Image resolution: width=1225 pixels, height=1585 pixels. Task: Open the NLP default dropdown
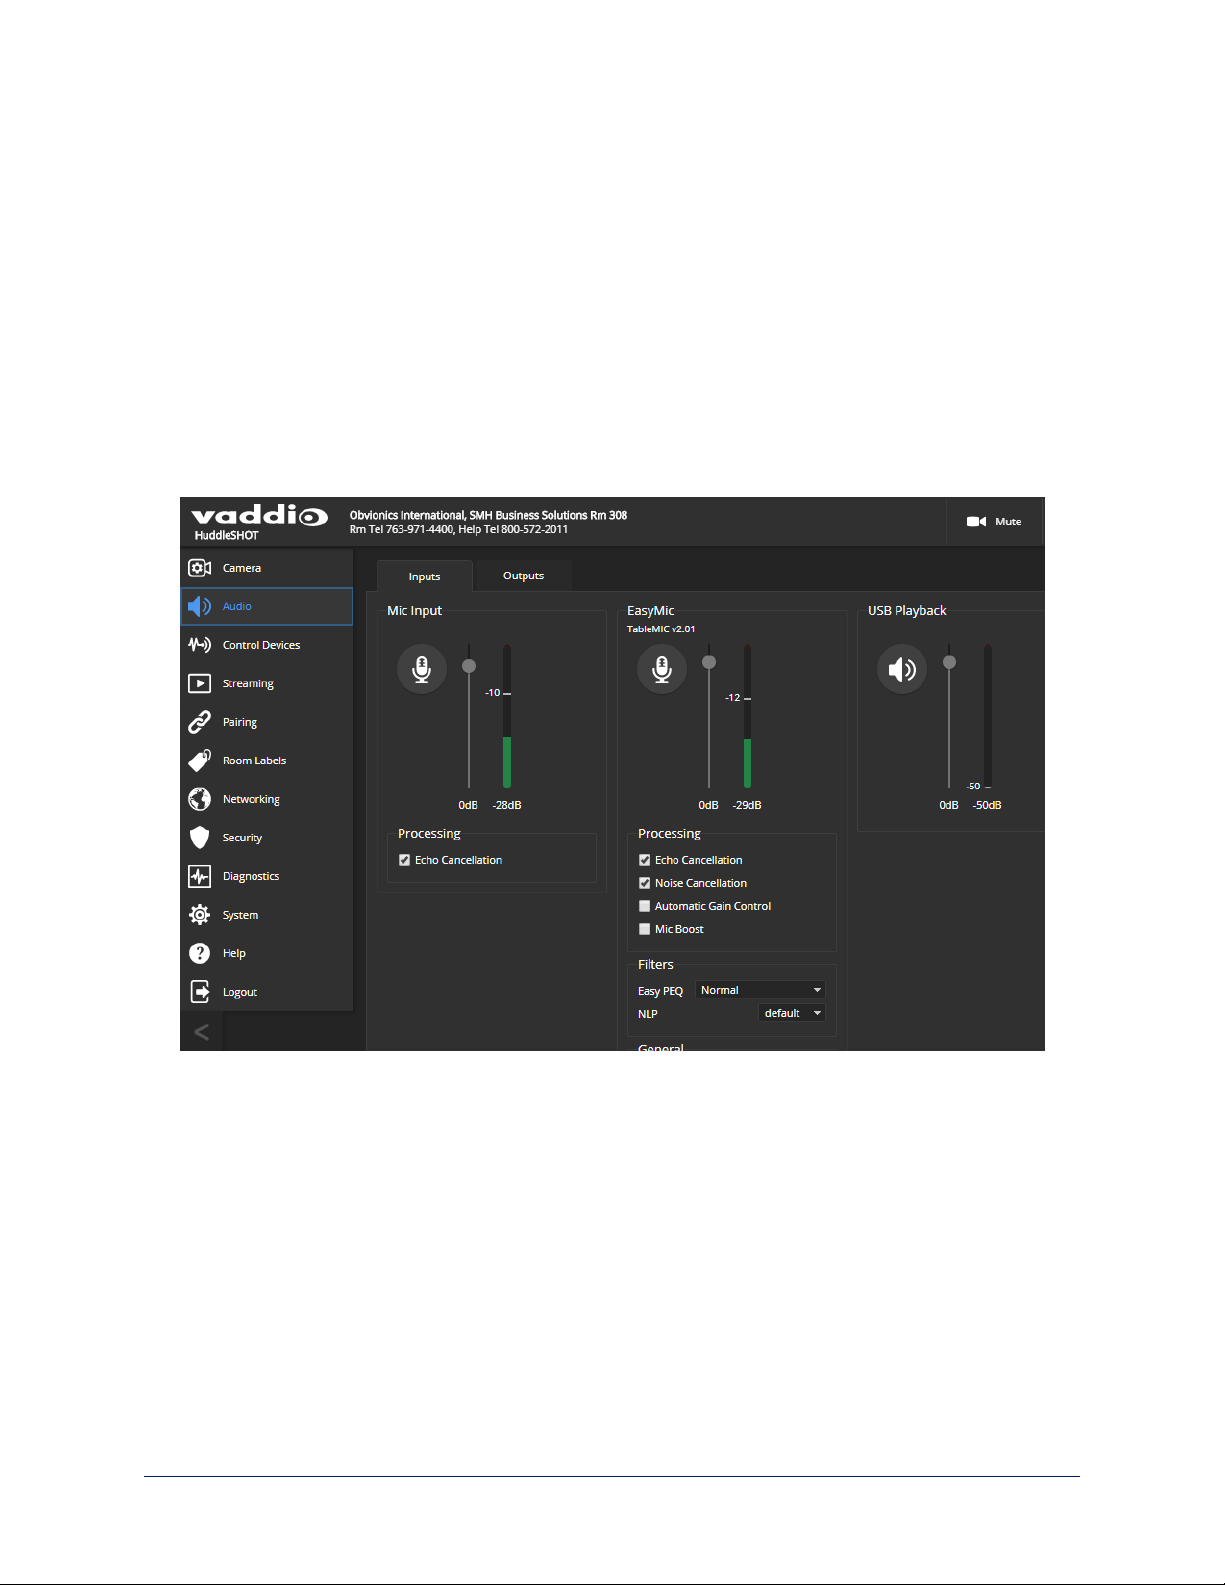coord(792,1013)
